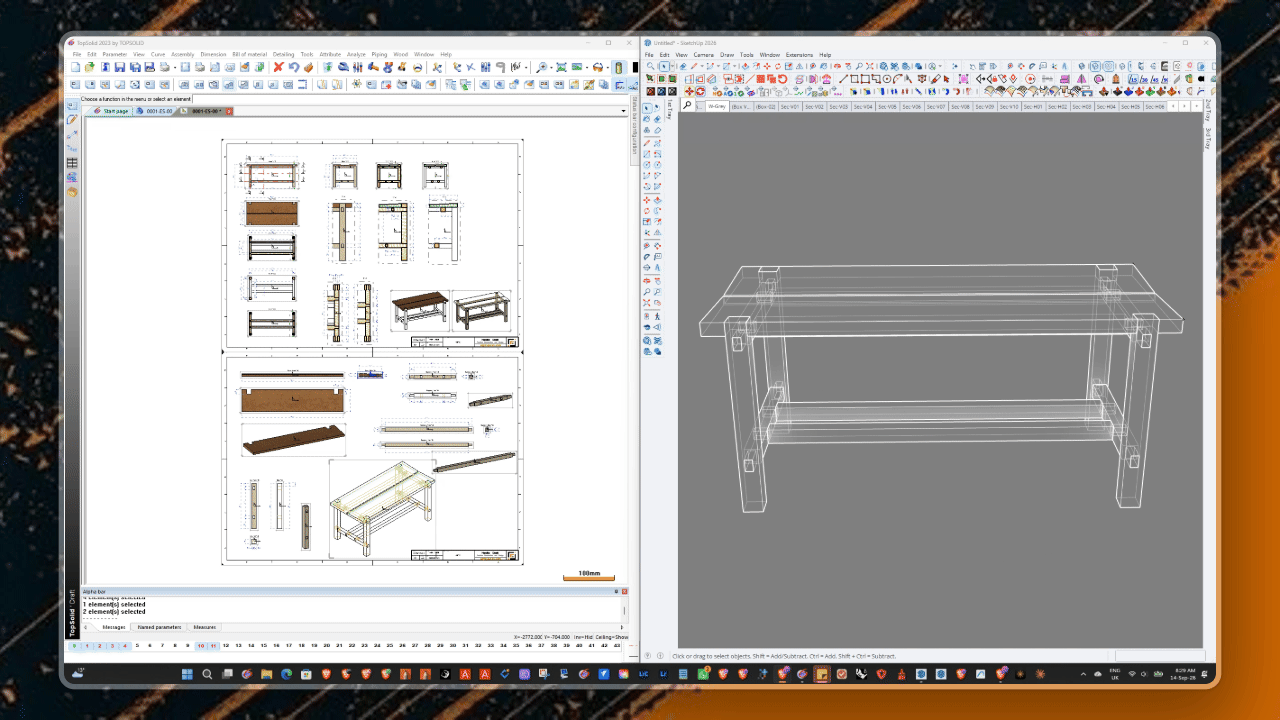Click the pencil icon in TopSolid left sidebar
1280x720 pixels.
[72, 119]
